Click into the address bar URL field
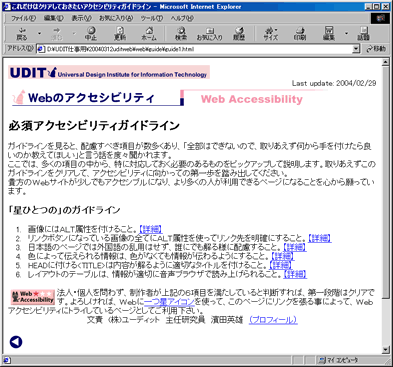 pyautogui.click(x=195, y=49)
